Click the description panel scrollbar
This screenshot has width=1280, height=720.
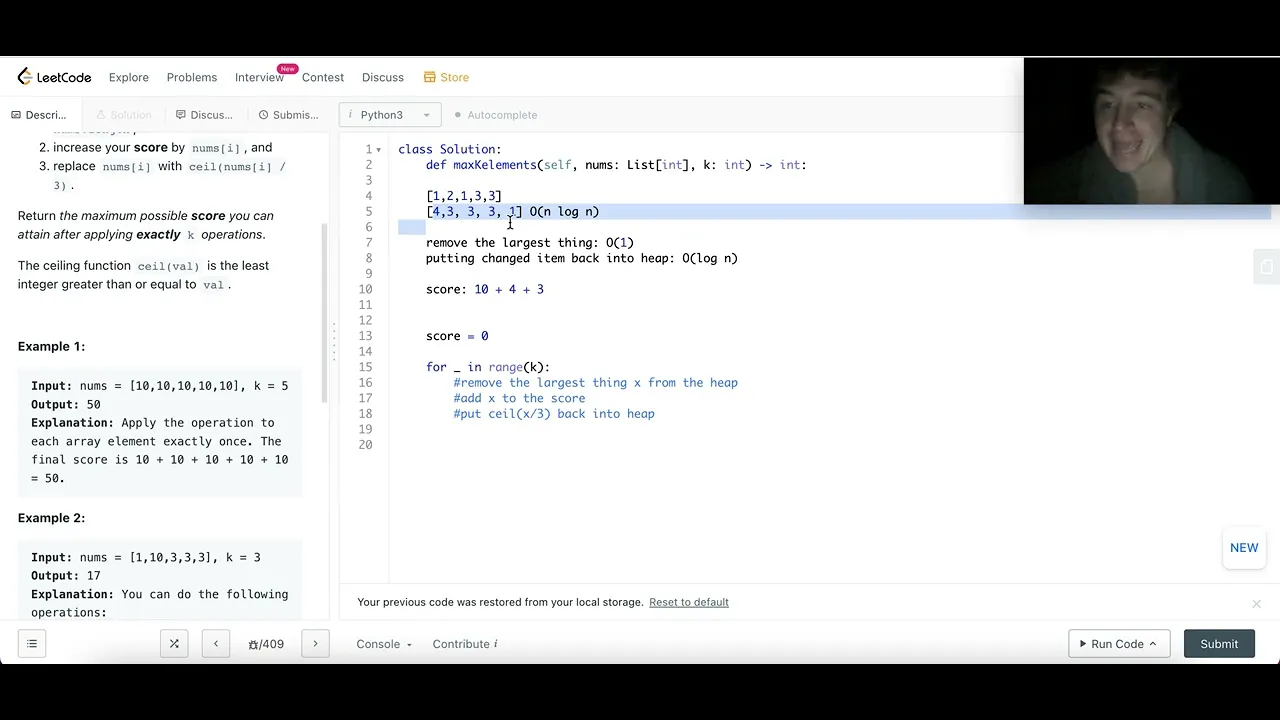click(x=324, y=312)
